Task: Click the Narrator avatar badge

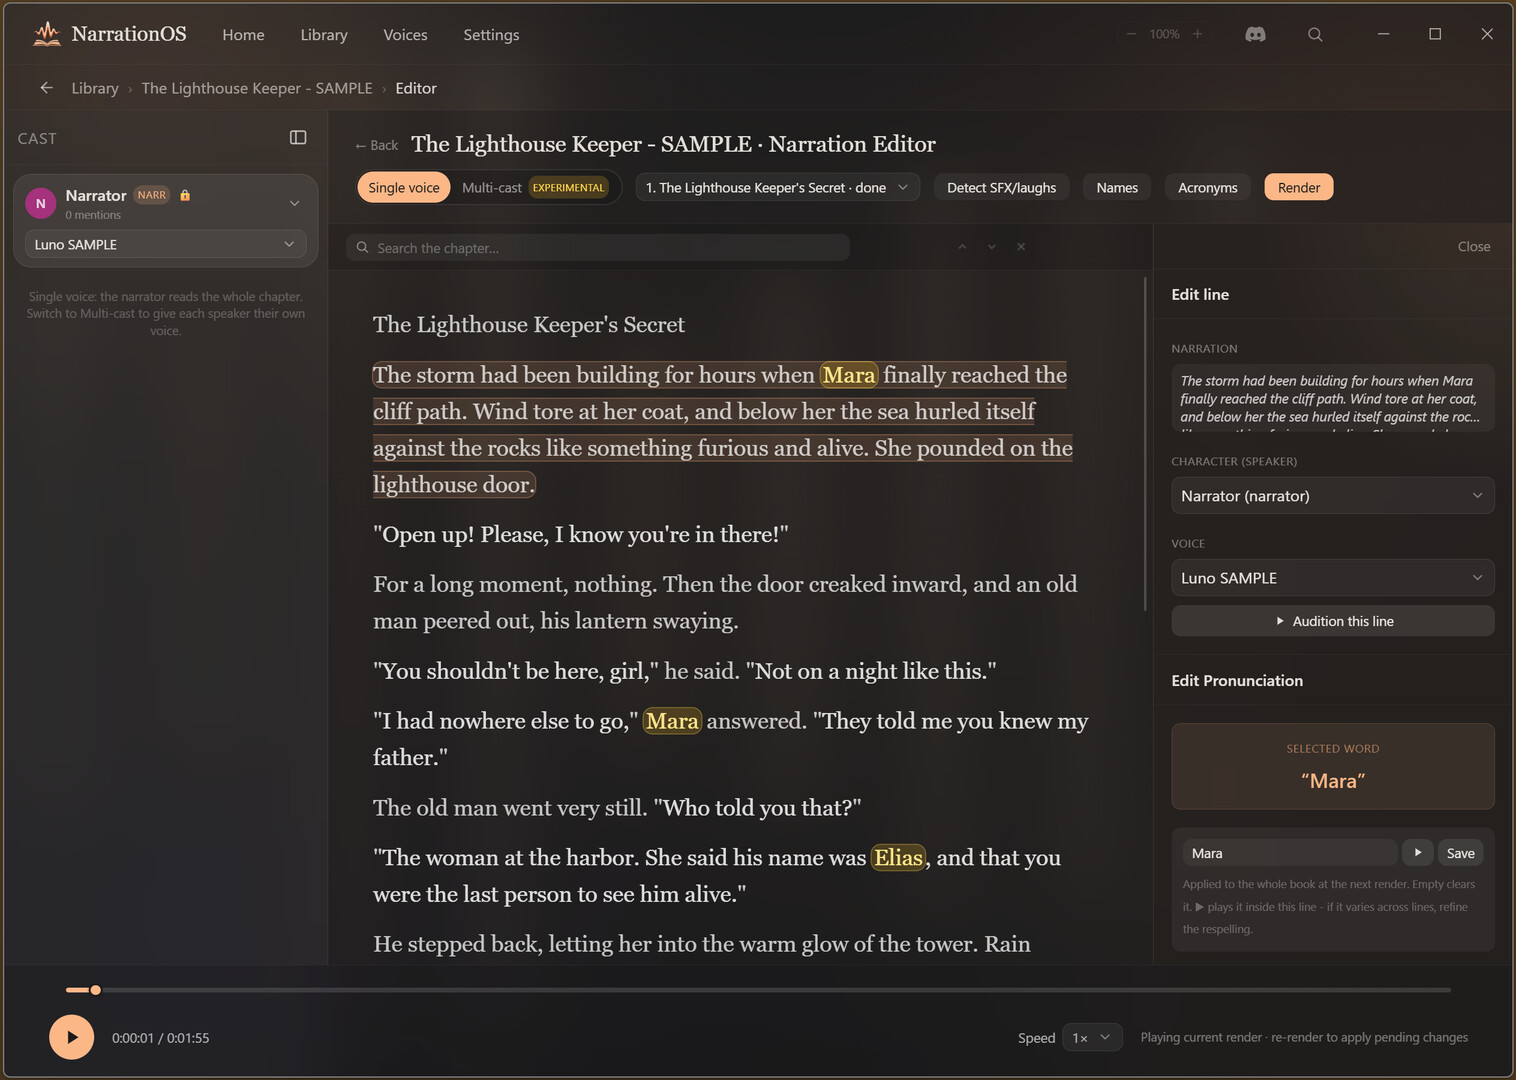Action: click(x=41, y=203)
